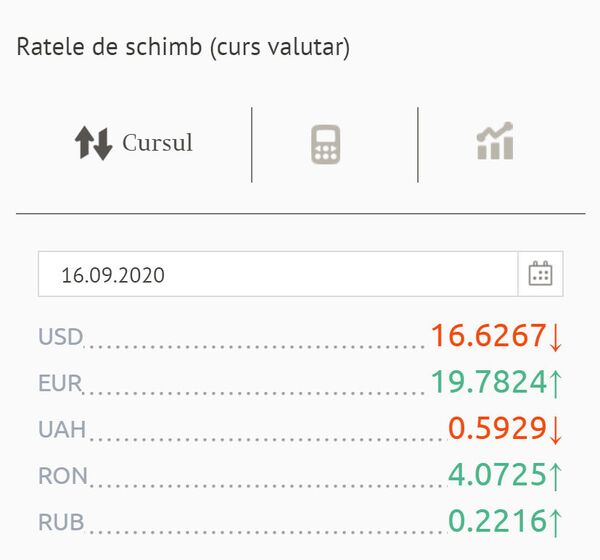Image resolution: width=600 pixels, height=560 pixels.
Task: Click the USD rate value 16.6267
Action: (x=489, y=336)
